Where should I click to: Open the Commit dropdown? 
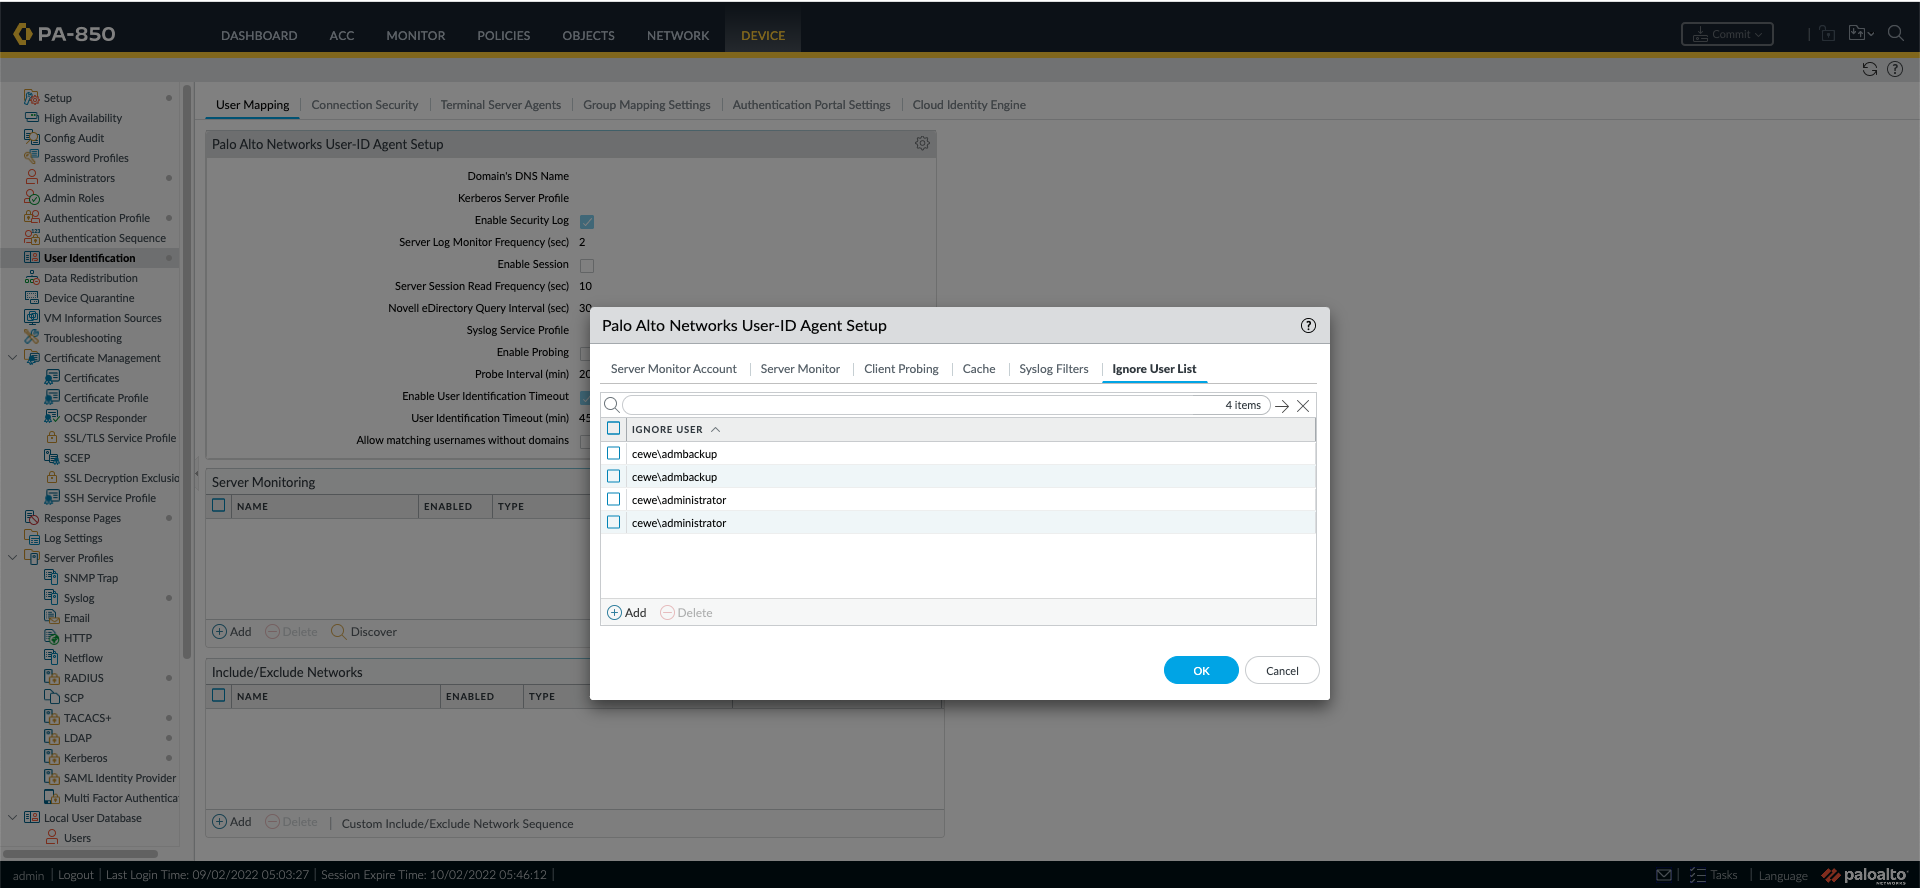click(x=1727, y=34)
